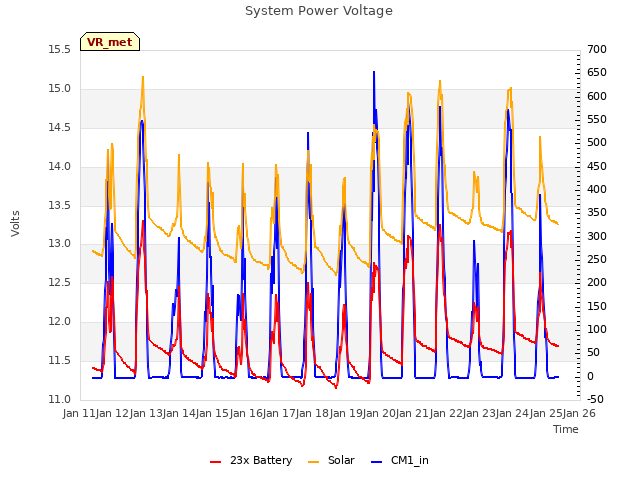Select the 23x Battery legend label
The width and height of the screenshot is (640, 480).
261,460
